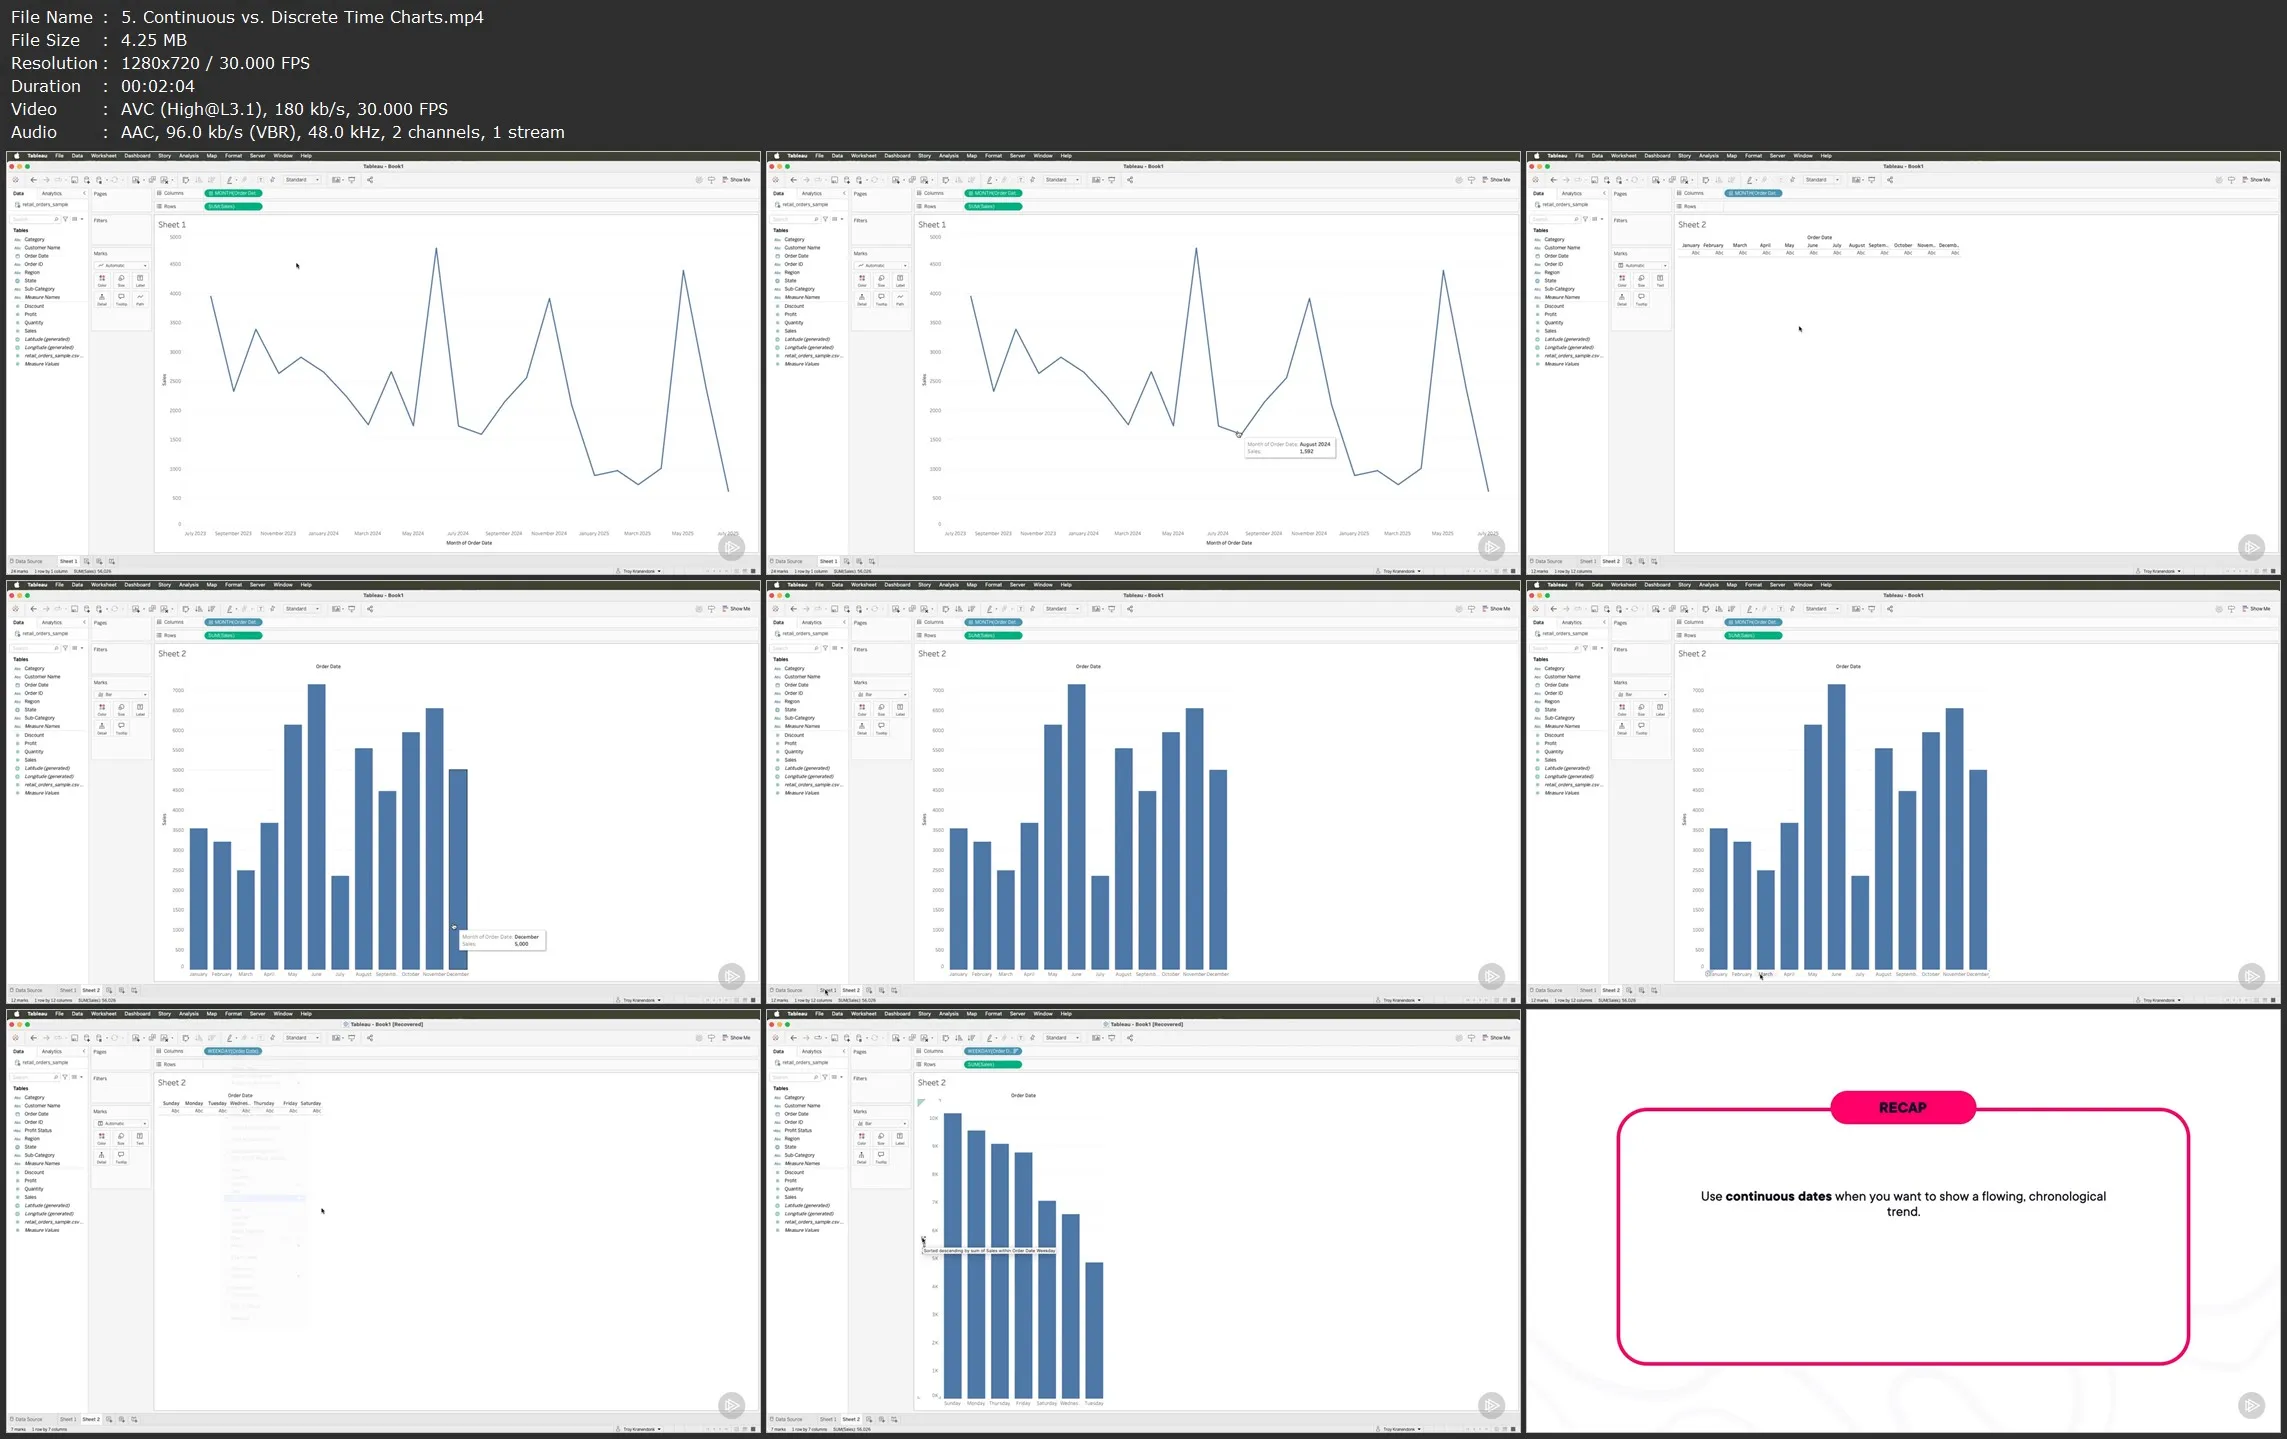Click Color on Marks card in December tooltip frame
This screenshot has height=1439, width=2287.
tap(102, 710)
